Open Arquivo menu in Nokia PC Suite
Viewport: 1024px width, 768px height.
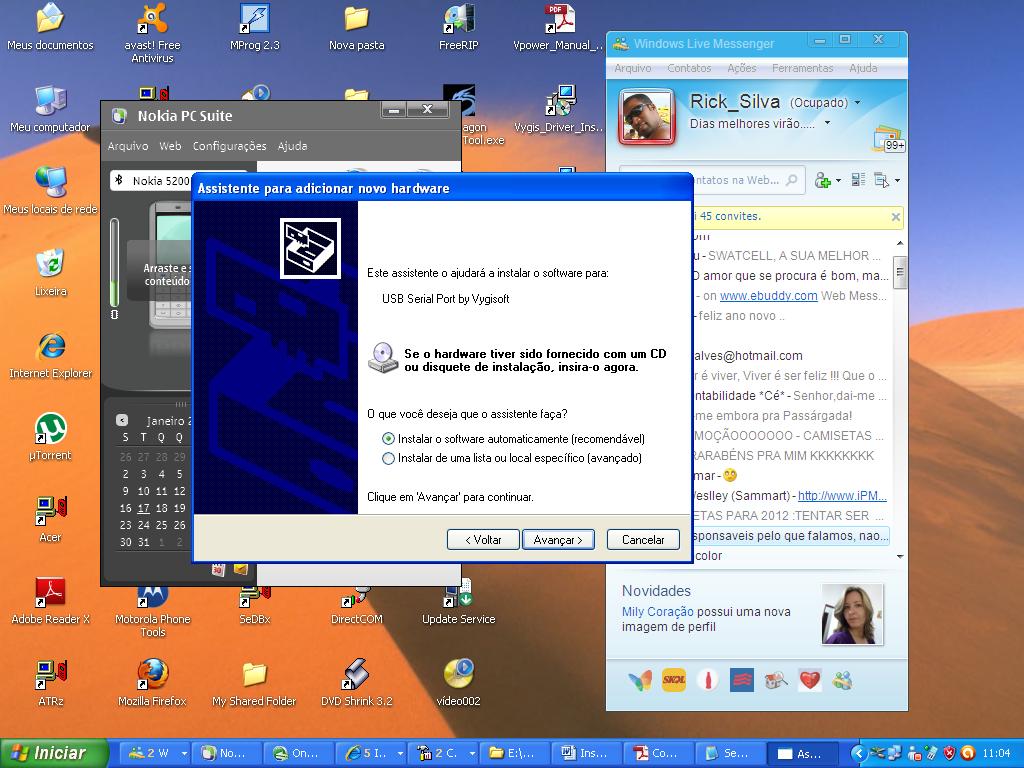128,146
